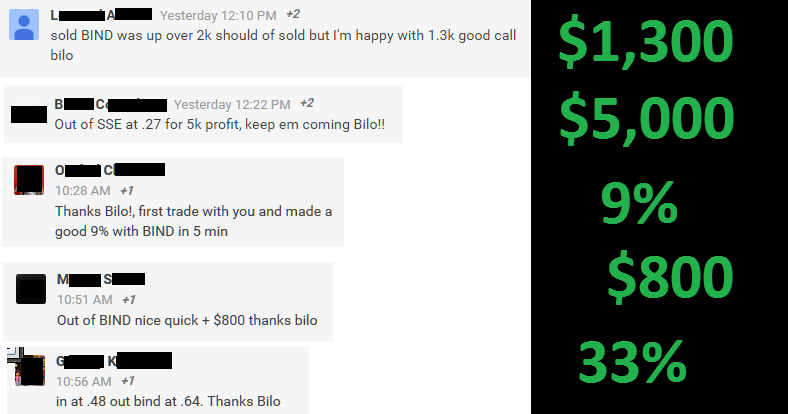Viewport: 788px width, 414px height.
Task: Click the "in at .48 out bind at .64" comment
Action: tap(168, 401)
